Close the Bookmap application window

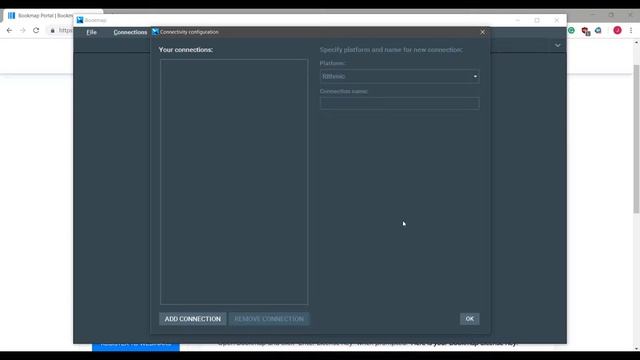[557, 20]
